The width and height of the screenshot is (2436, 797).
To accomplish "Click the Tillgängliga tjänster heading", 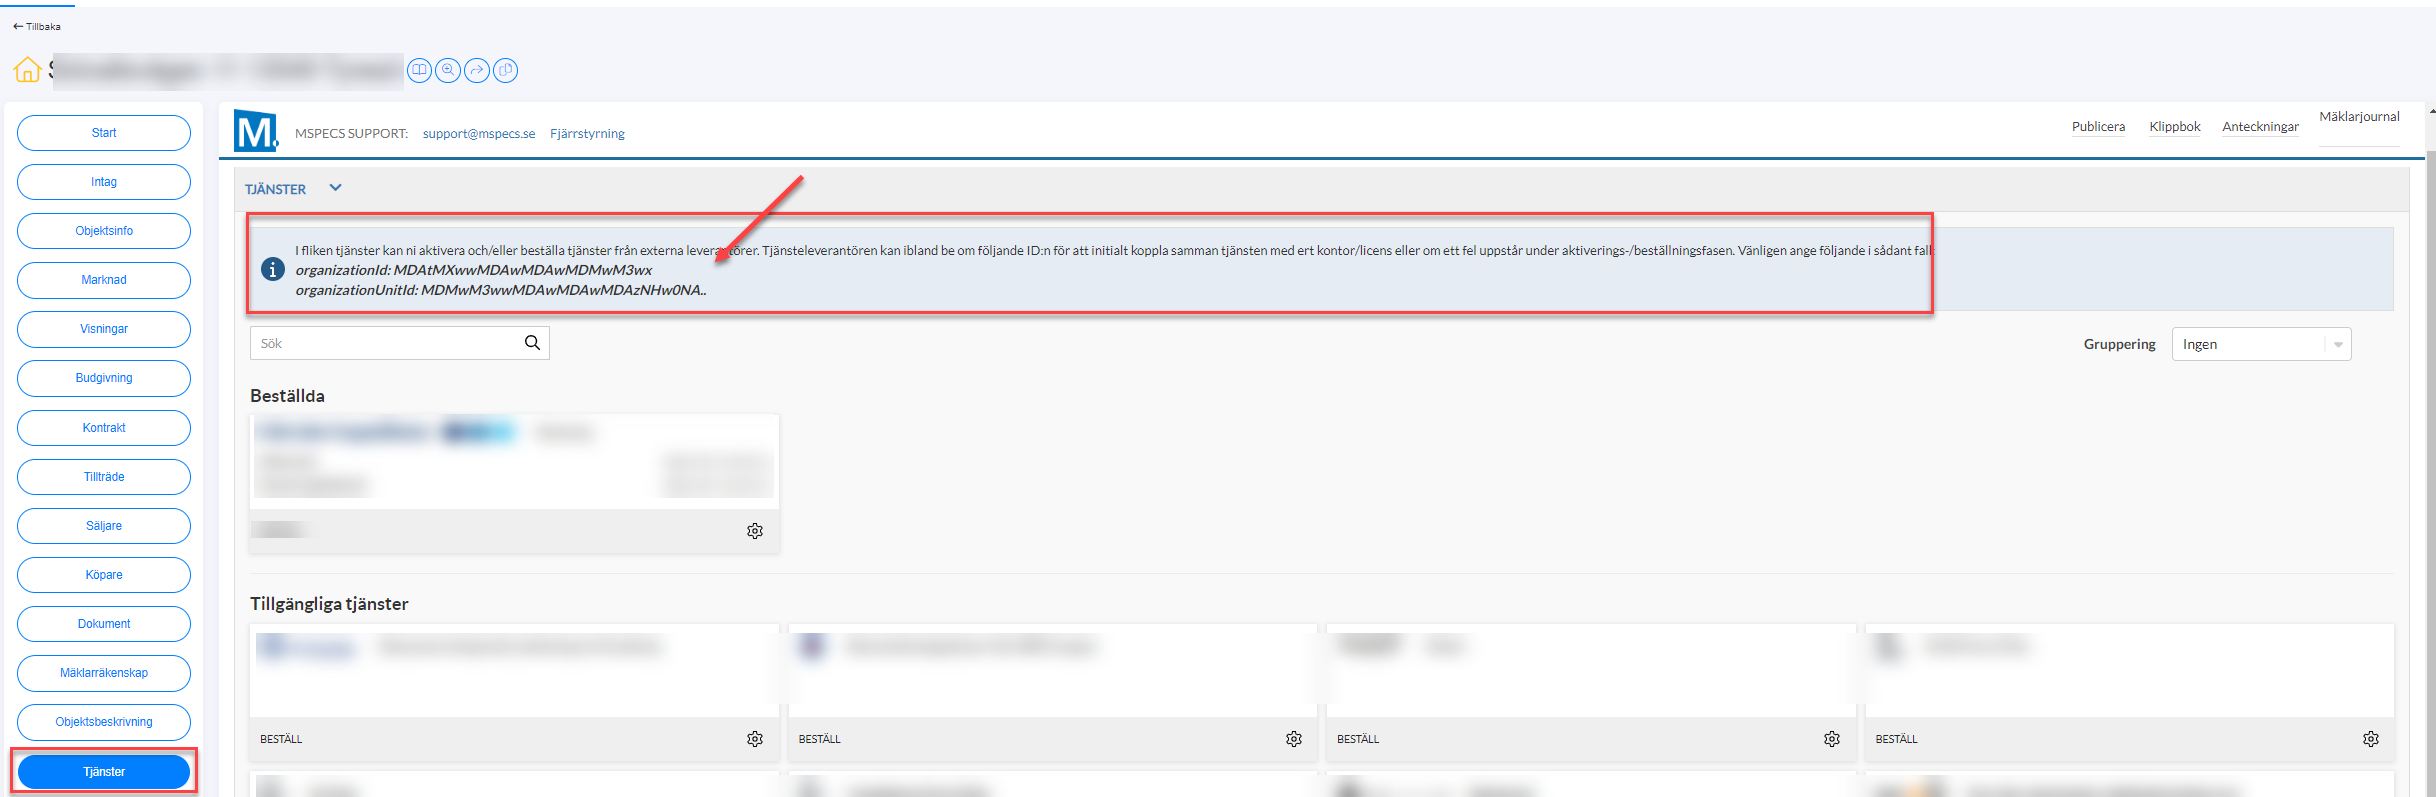I will tap(329, 604).
